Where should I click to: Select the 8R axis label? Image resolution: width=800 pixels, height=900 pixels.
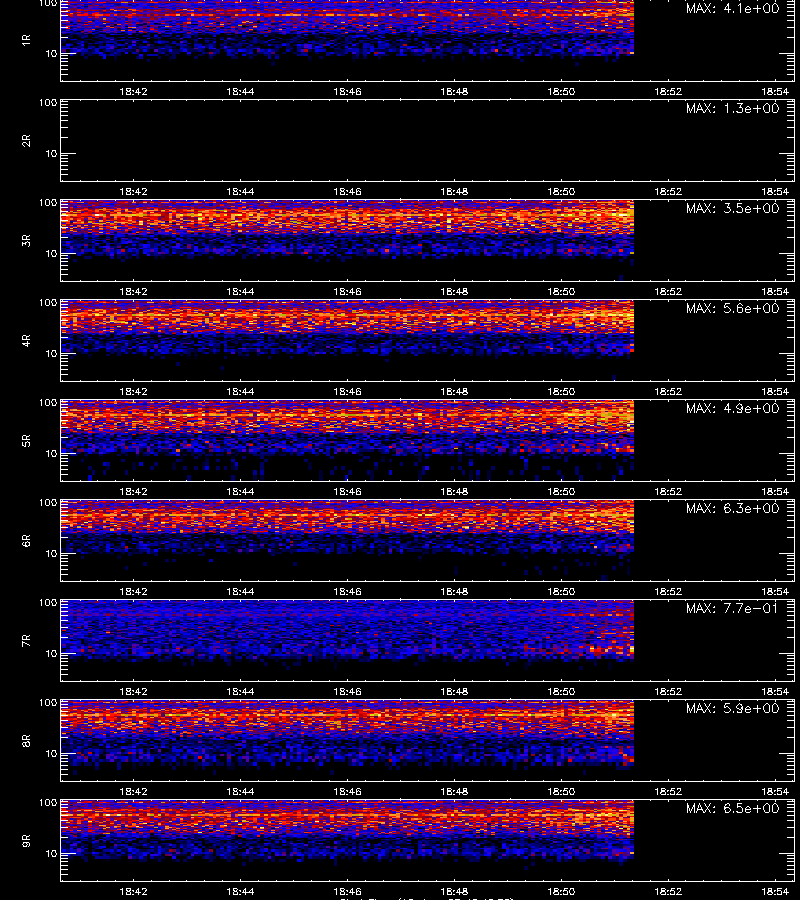[26, 740]
